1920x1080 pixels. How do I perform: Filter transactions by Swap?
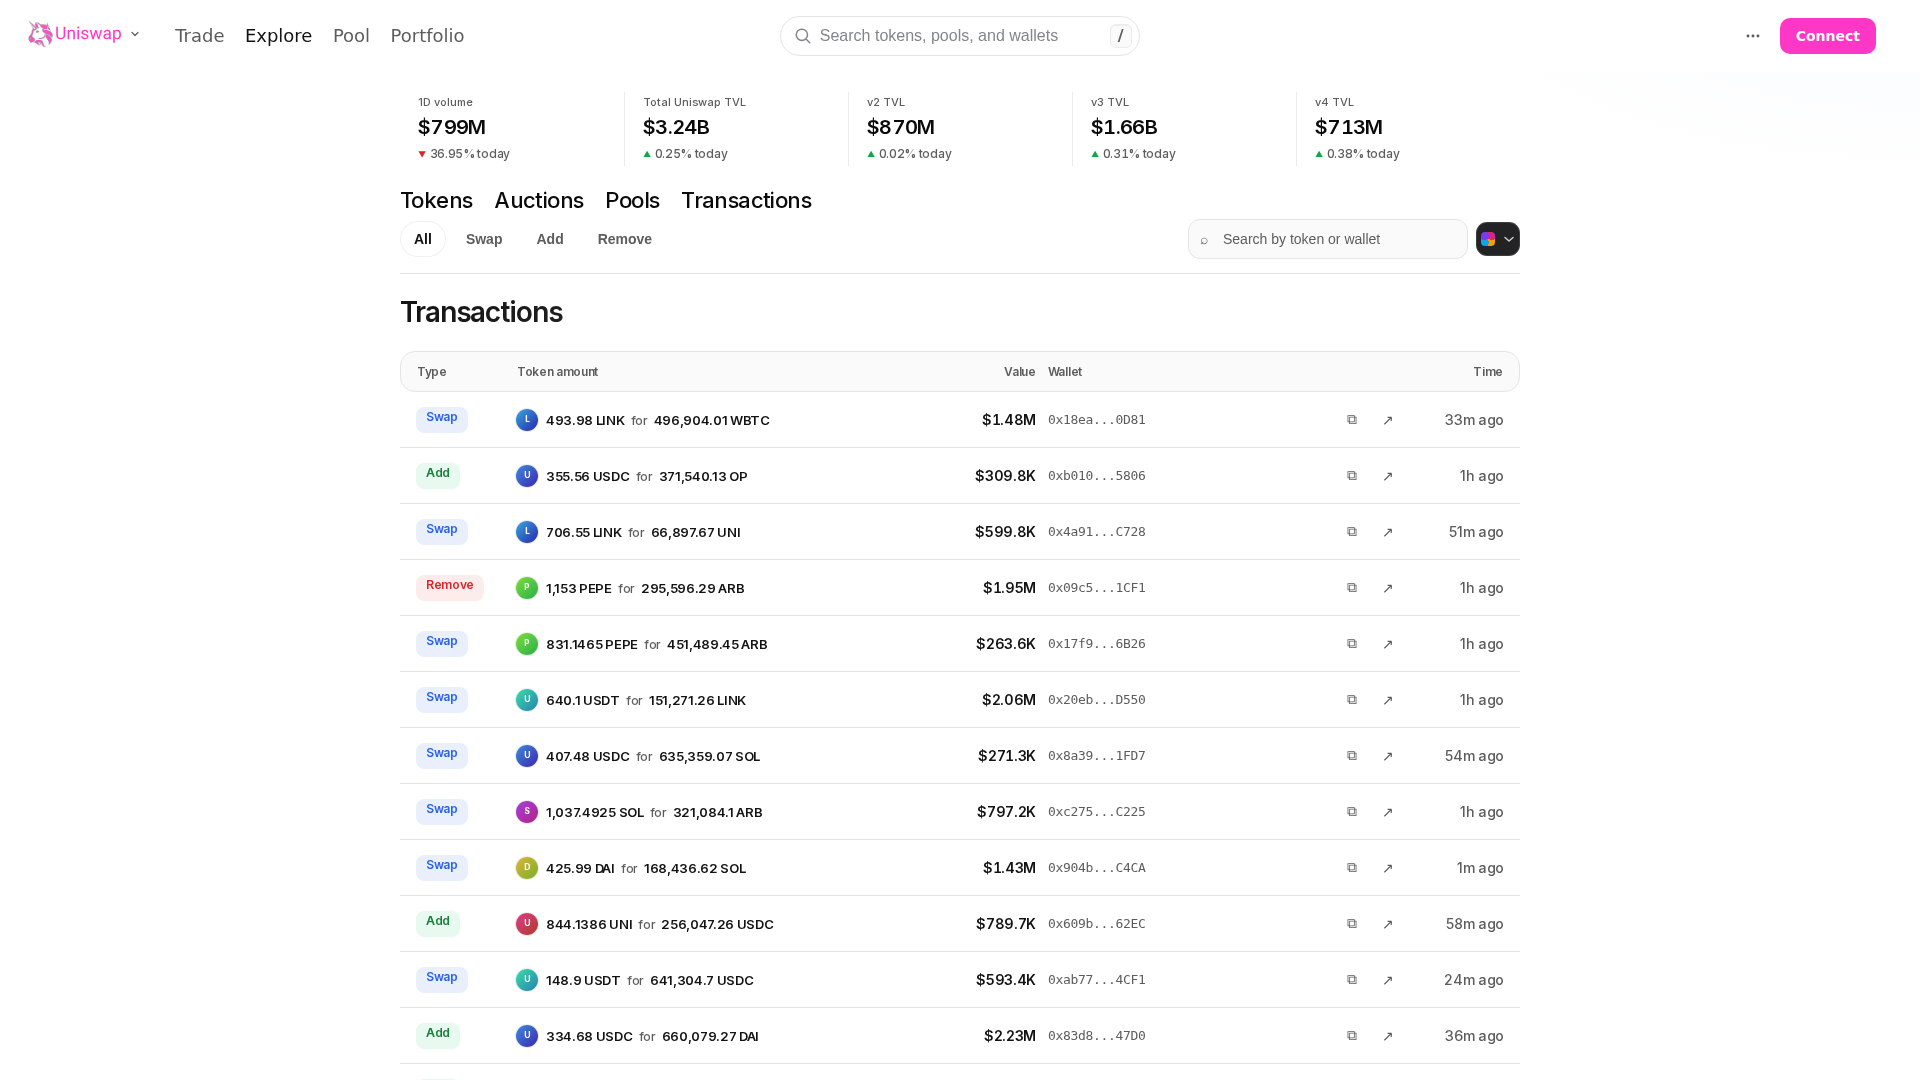pos(484,239)
